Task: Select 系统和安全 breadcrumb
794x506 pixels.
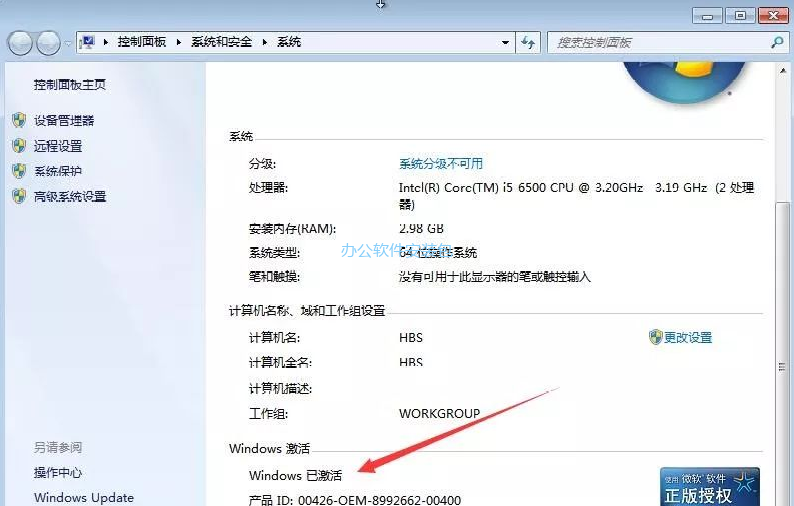Action: [x=221, y=42]
